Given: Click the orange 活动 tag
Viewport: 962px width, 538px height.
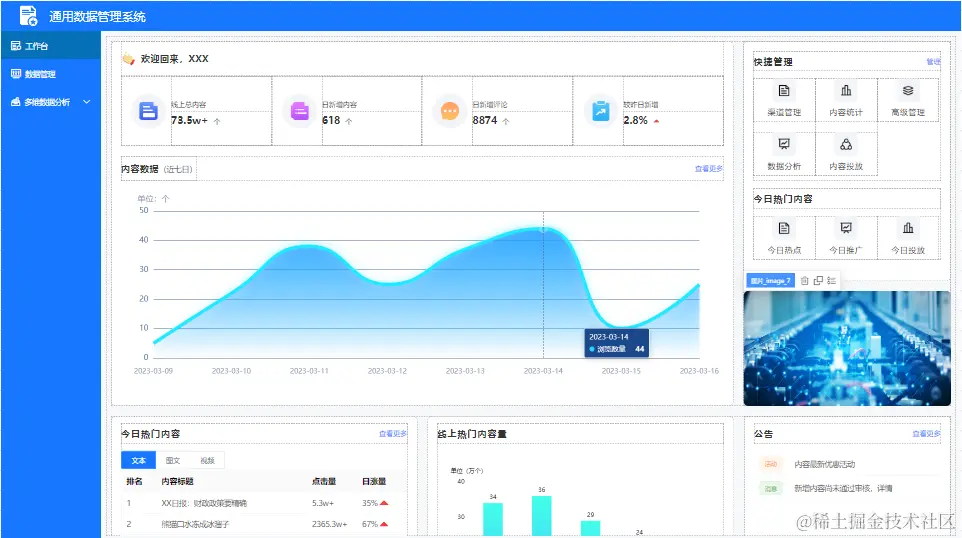Looking at the screenshot, I should tap(771, 464).
